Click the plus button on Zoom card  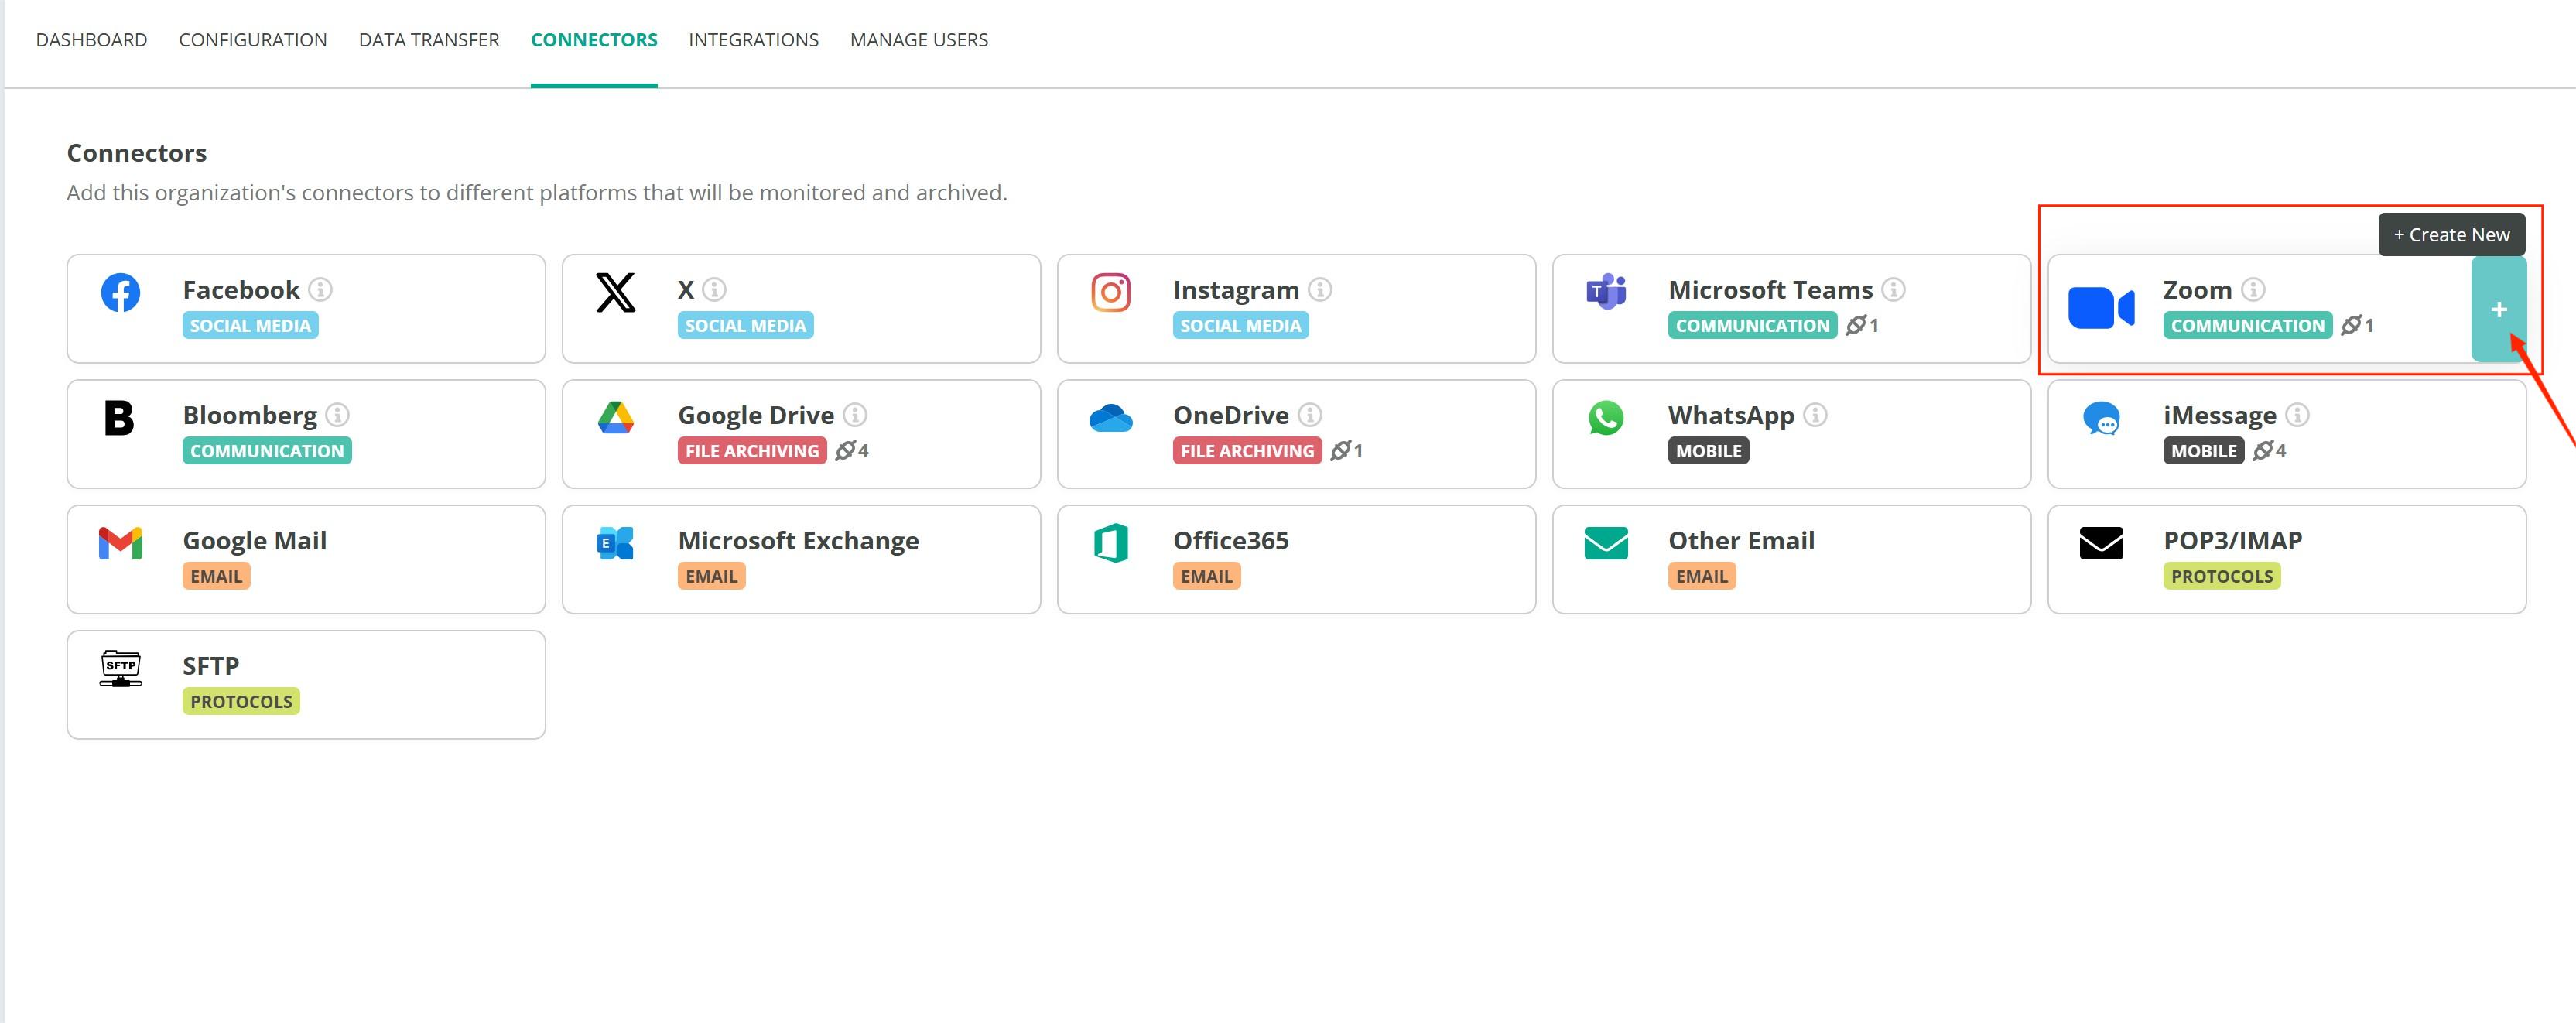click(x=2498, y=310)
